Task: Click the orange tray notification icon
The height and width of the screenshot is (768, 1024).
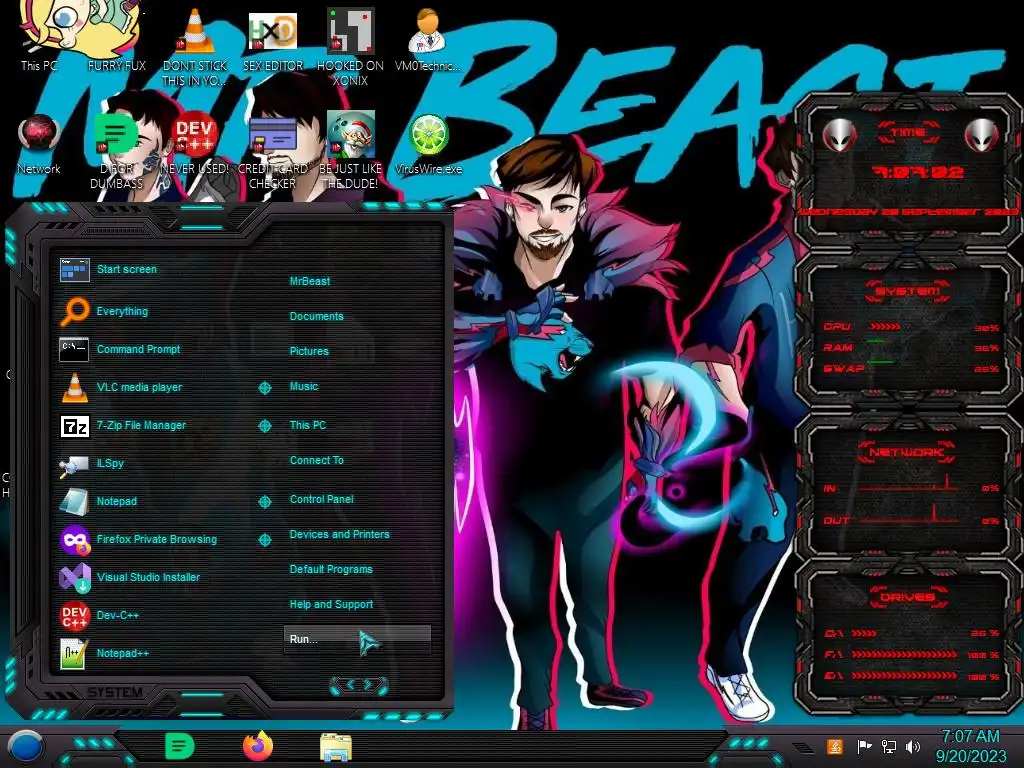Action: (x=834, y=746)
